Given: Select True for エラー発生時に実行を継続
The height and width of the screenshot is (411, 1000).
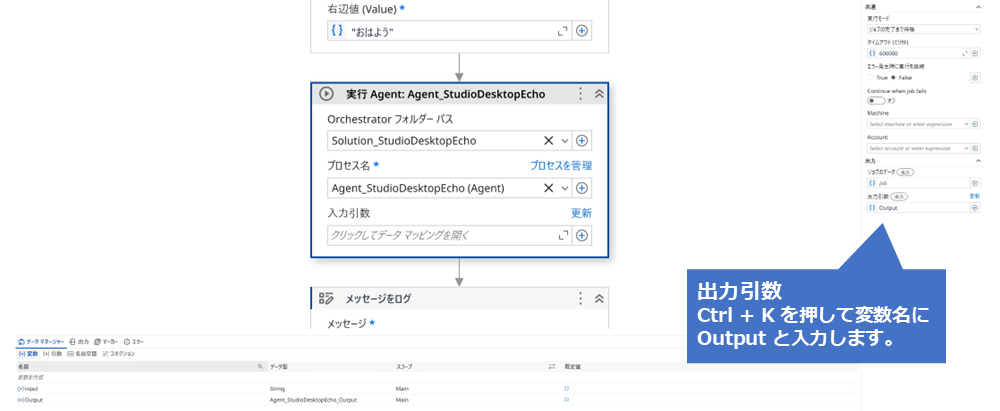Looking at the screenshot, I should [873, 77].
